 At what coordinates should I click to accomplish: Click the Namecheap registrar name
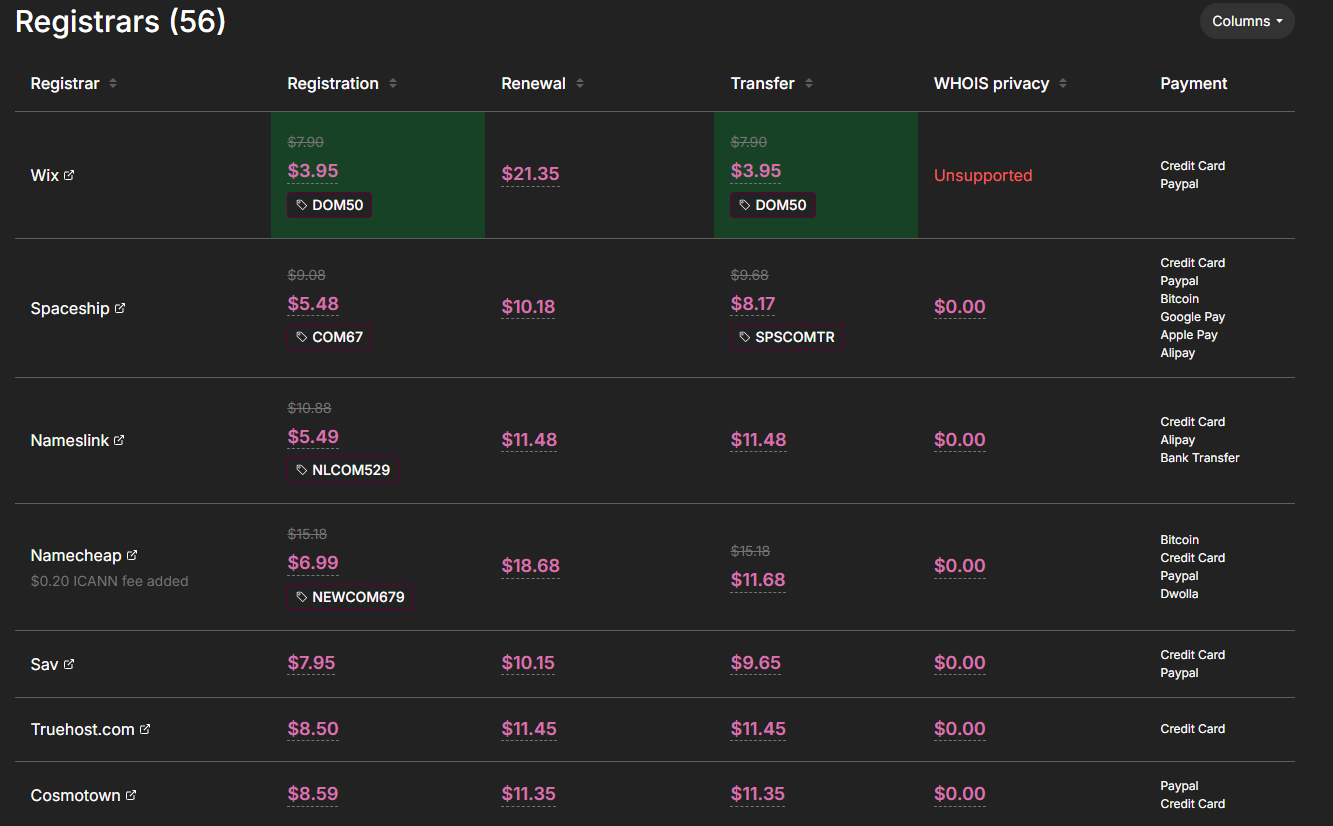(x=76, y=555)
